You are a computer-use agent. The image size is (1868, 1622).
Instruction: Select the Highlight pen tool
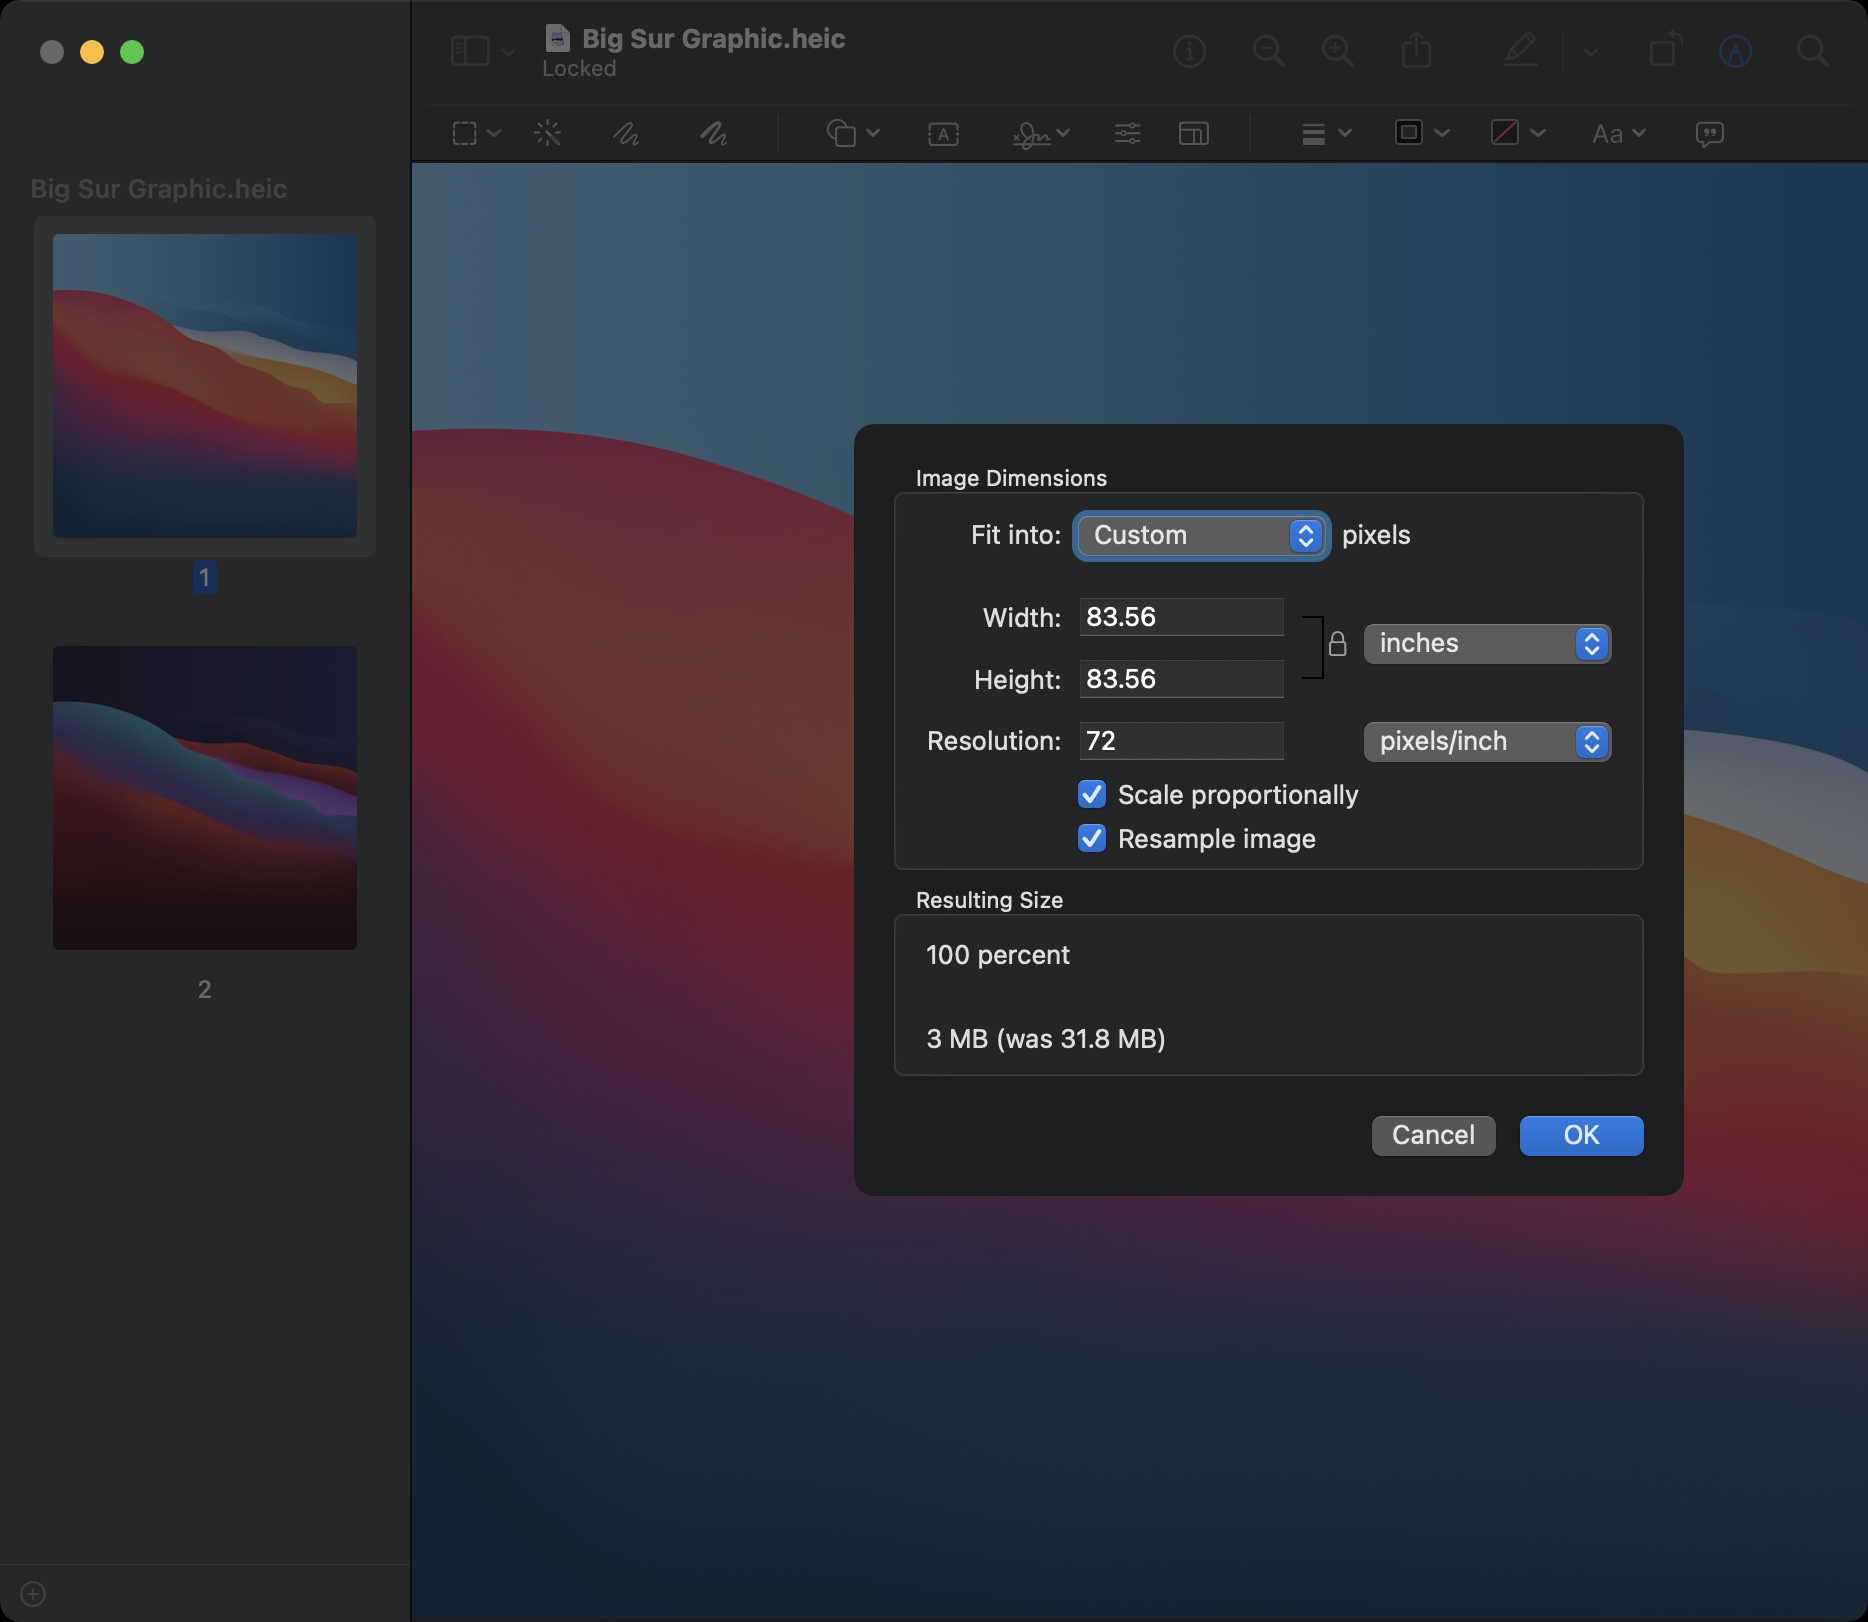(1521, 50)
